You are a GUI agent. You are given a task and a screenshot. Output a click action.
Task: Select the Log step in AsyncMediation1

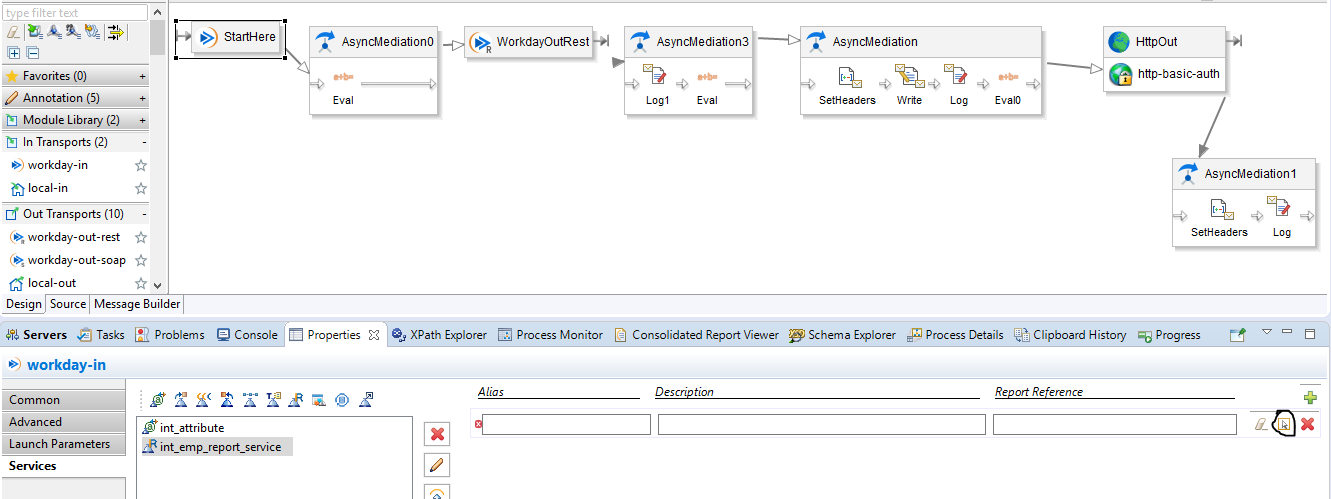[x=1281, y=216]
